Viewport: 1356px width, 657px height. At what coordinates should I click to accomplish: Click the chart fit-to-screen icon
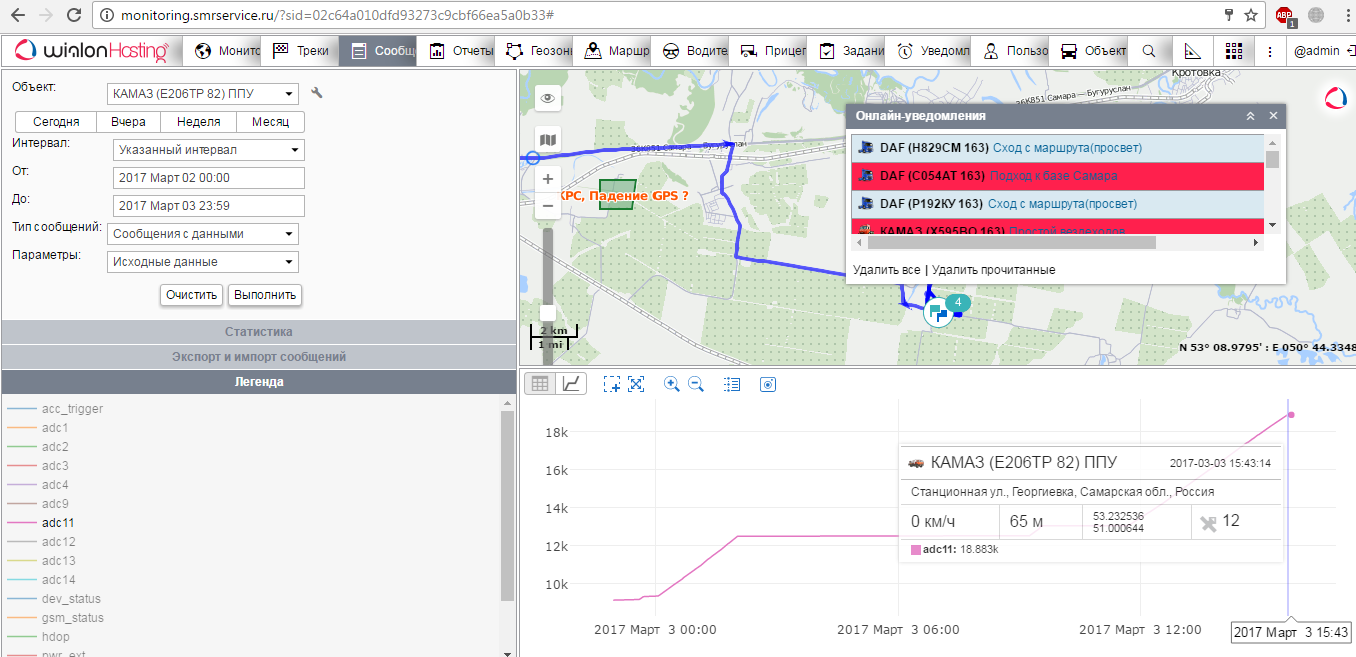[x=636, y=384]
